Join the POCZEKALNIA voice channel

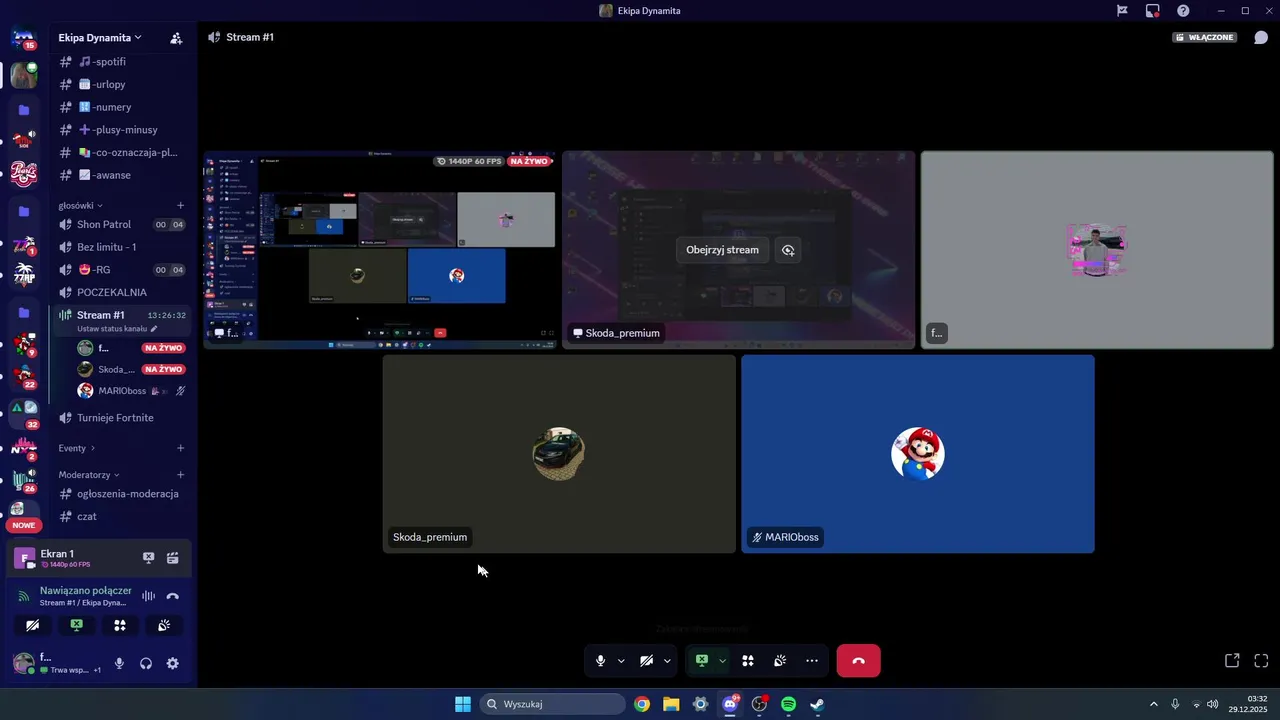[x=119, y=292]
